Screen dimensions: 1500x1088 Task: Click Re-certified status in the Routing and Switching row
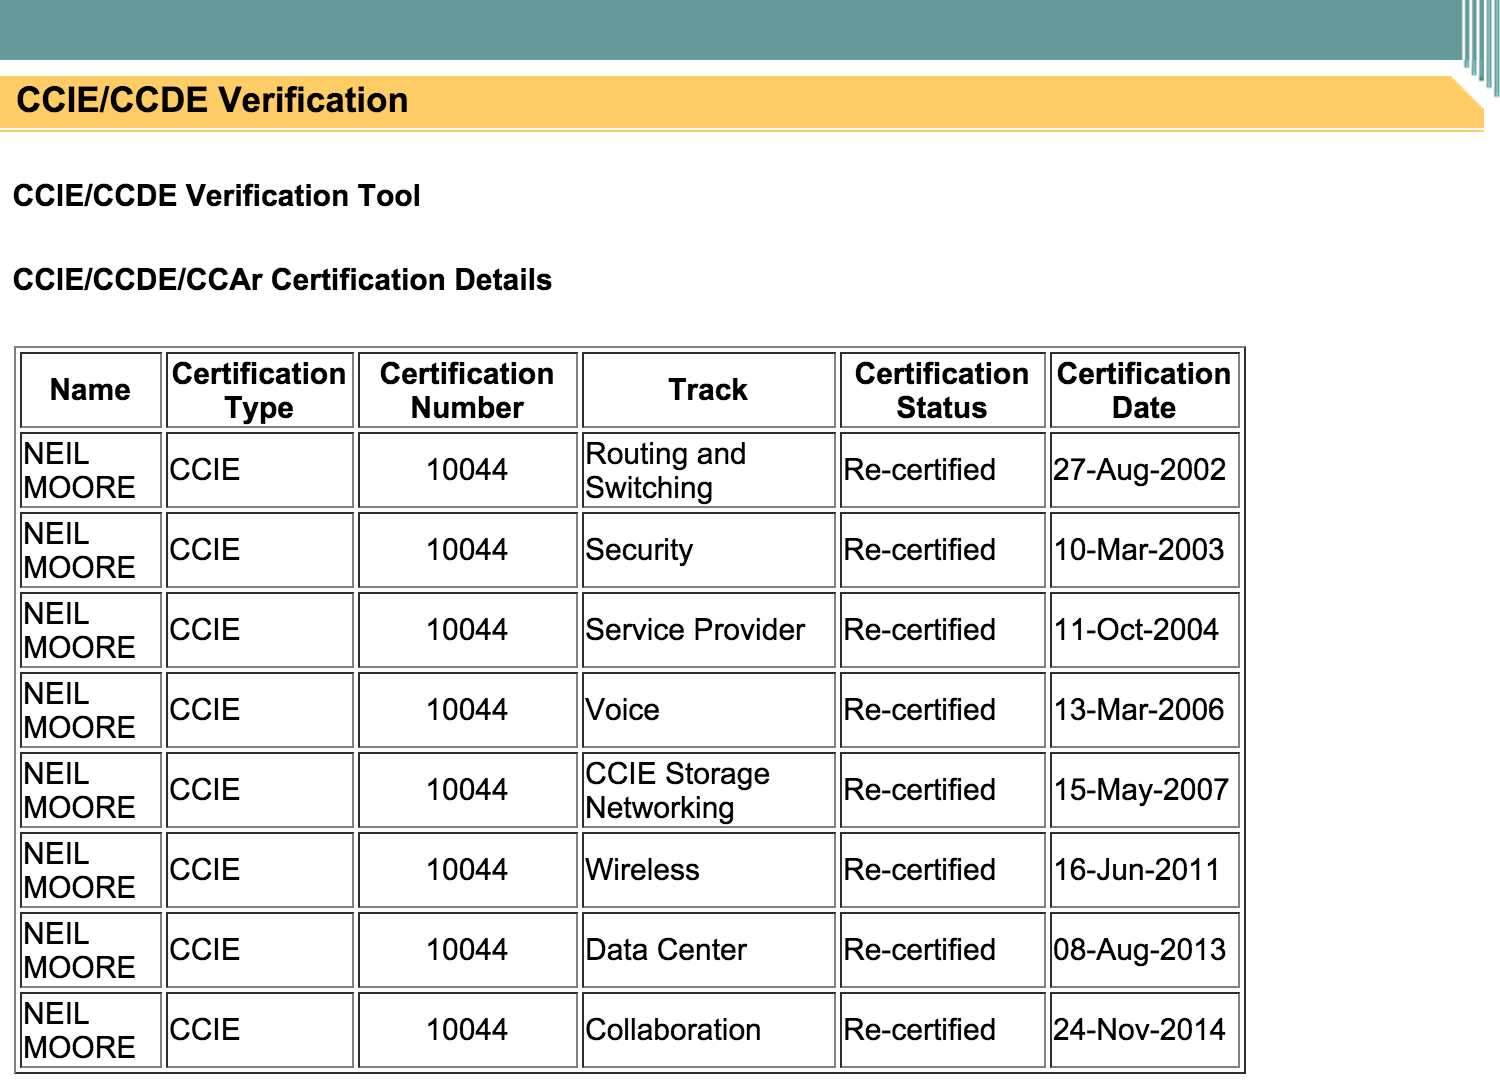(x=920, y=470)
